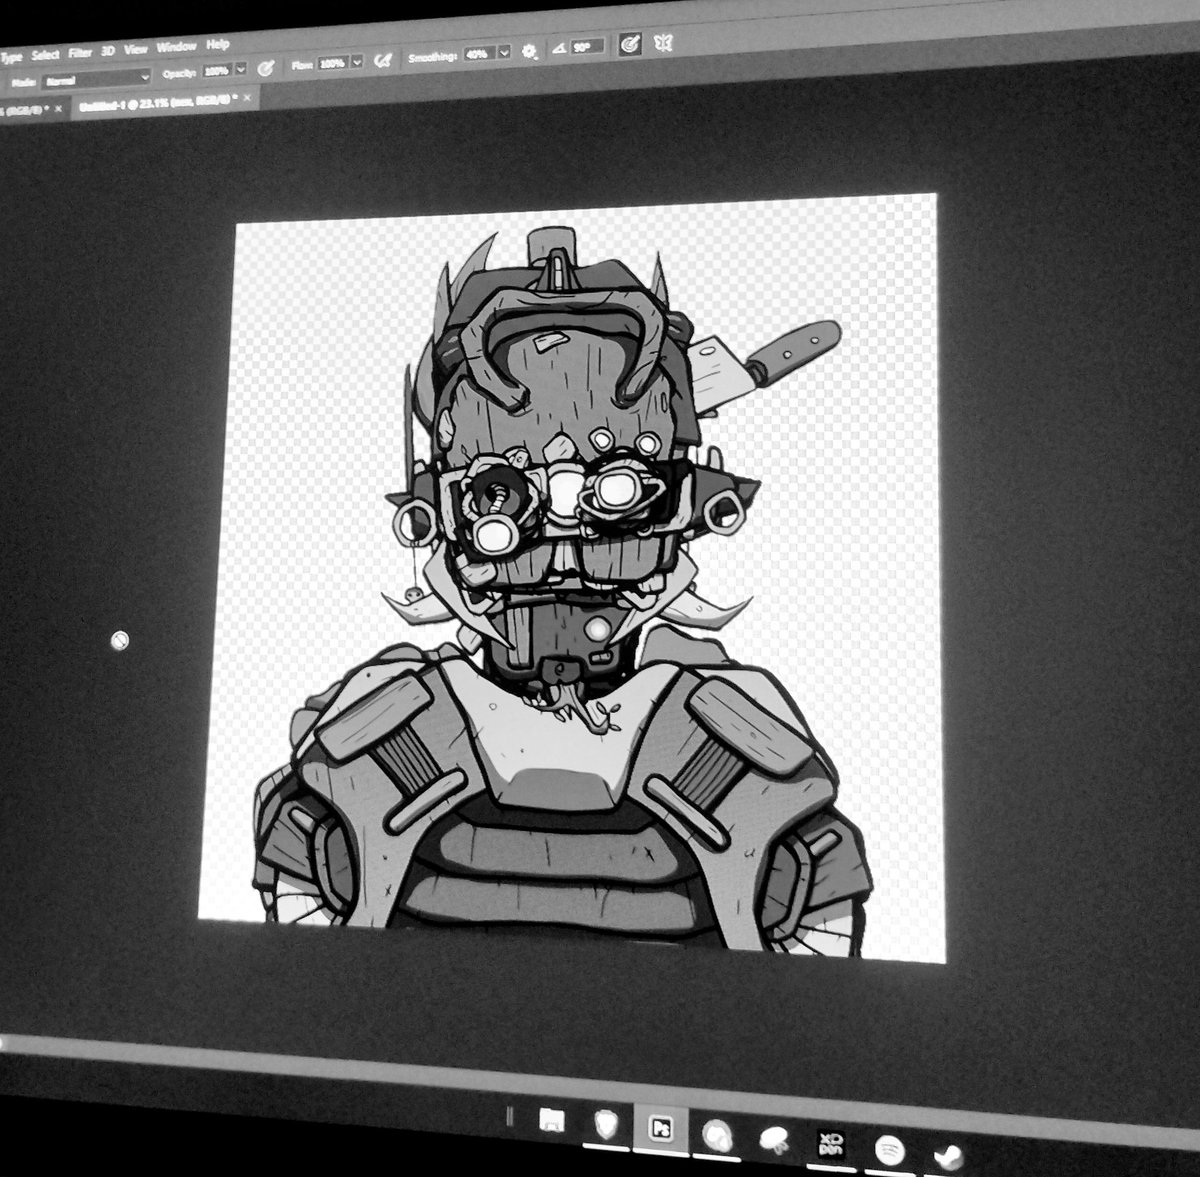Expand the Opacity slider dropdown arrow
Screen dimensions: 1200x1177
(241, 70)
